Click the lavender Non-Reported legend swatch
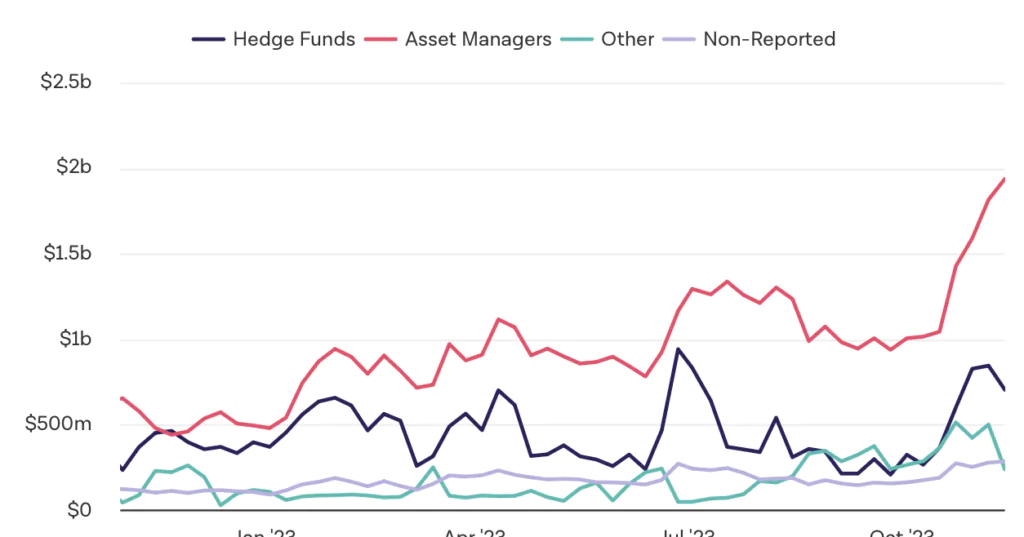This screenshot has width=1024, height=537. point(679,40)
